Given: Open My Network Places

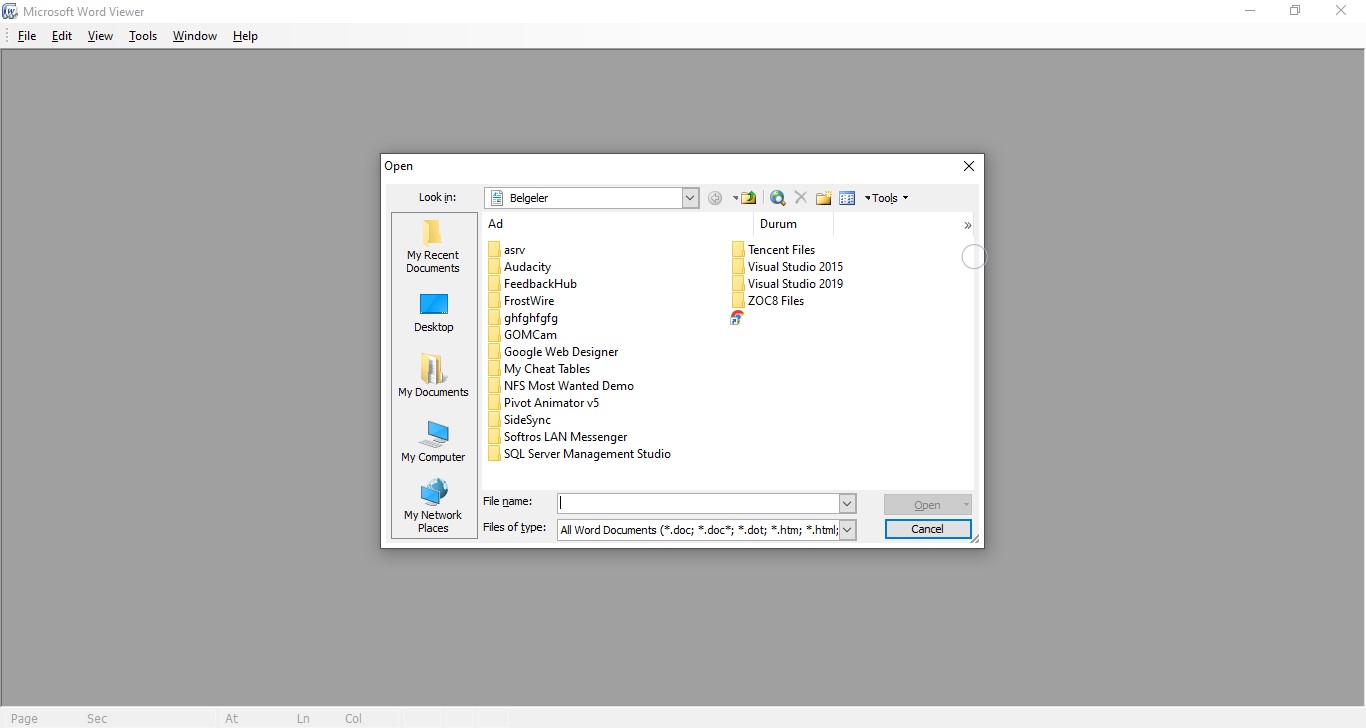Looking at the screenshot, I should [x=433, y=506].
